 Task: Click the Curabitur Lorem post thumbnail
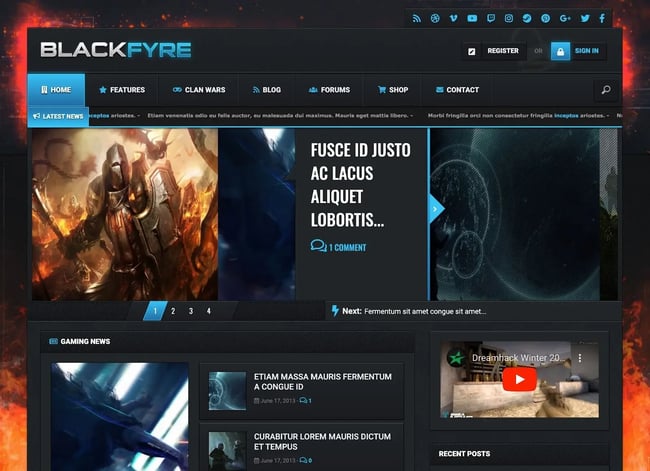pyautogui.click(x=227, y=451)
